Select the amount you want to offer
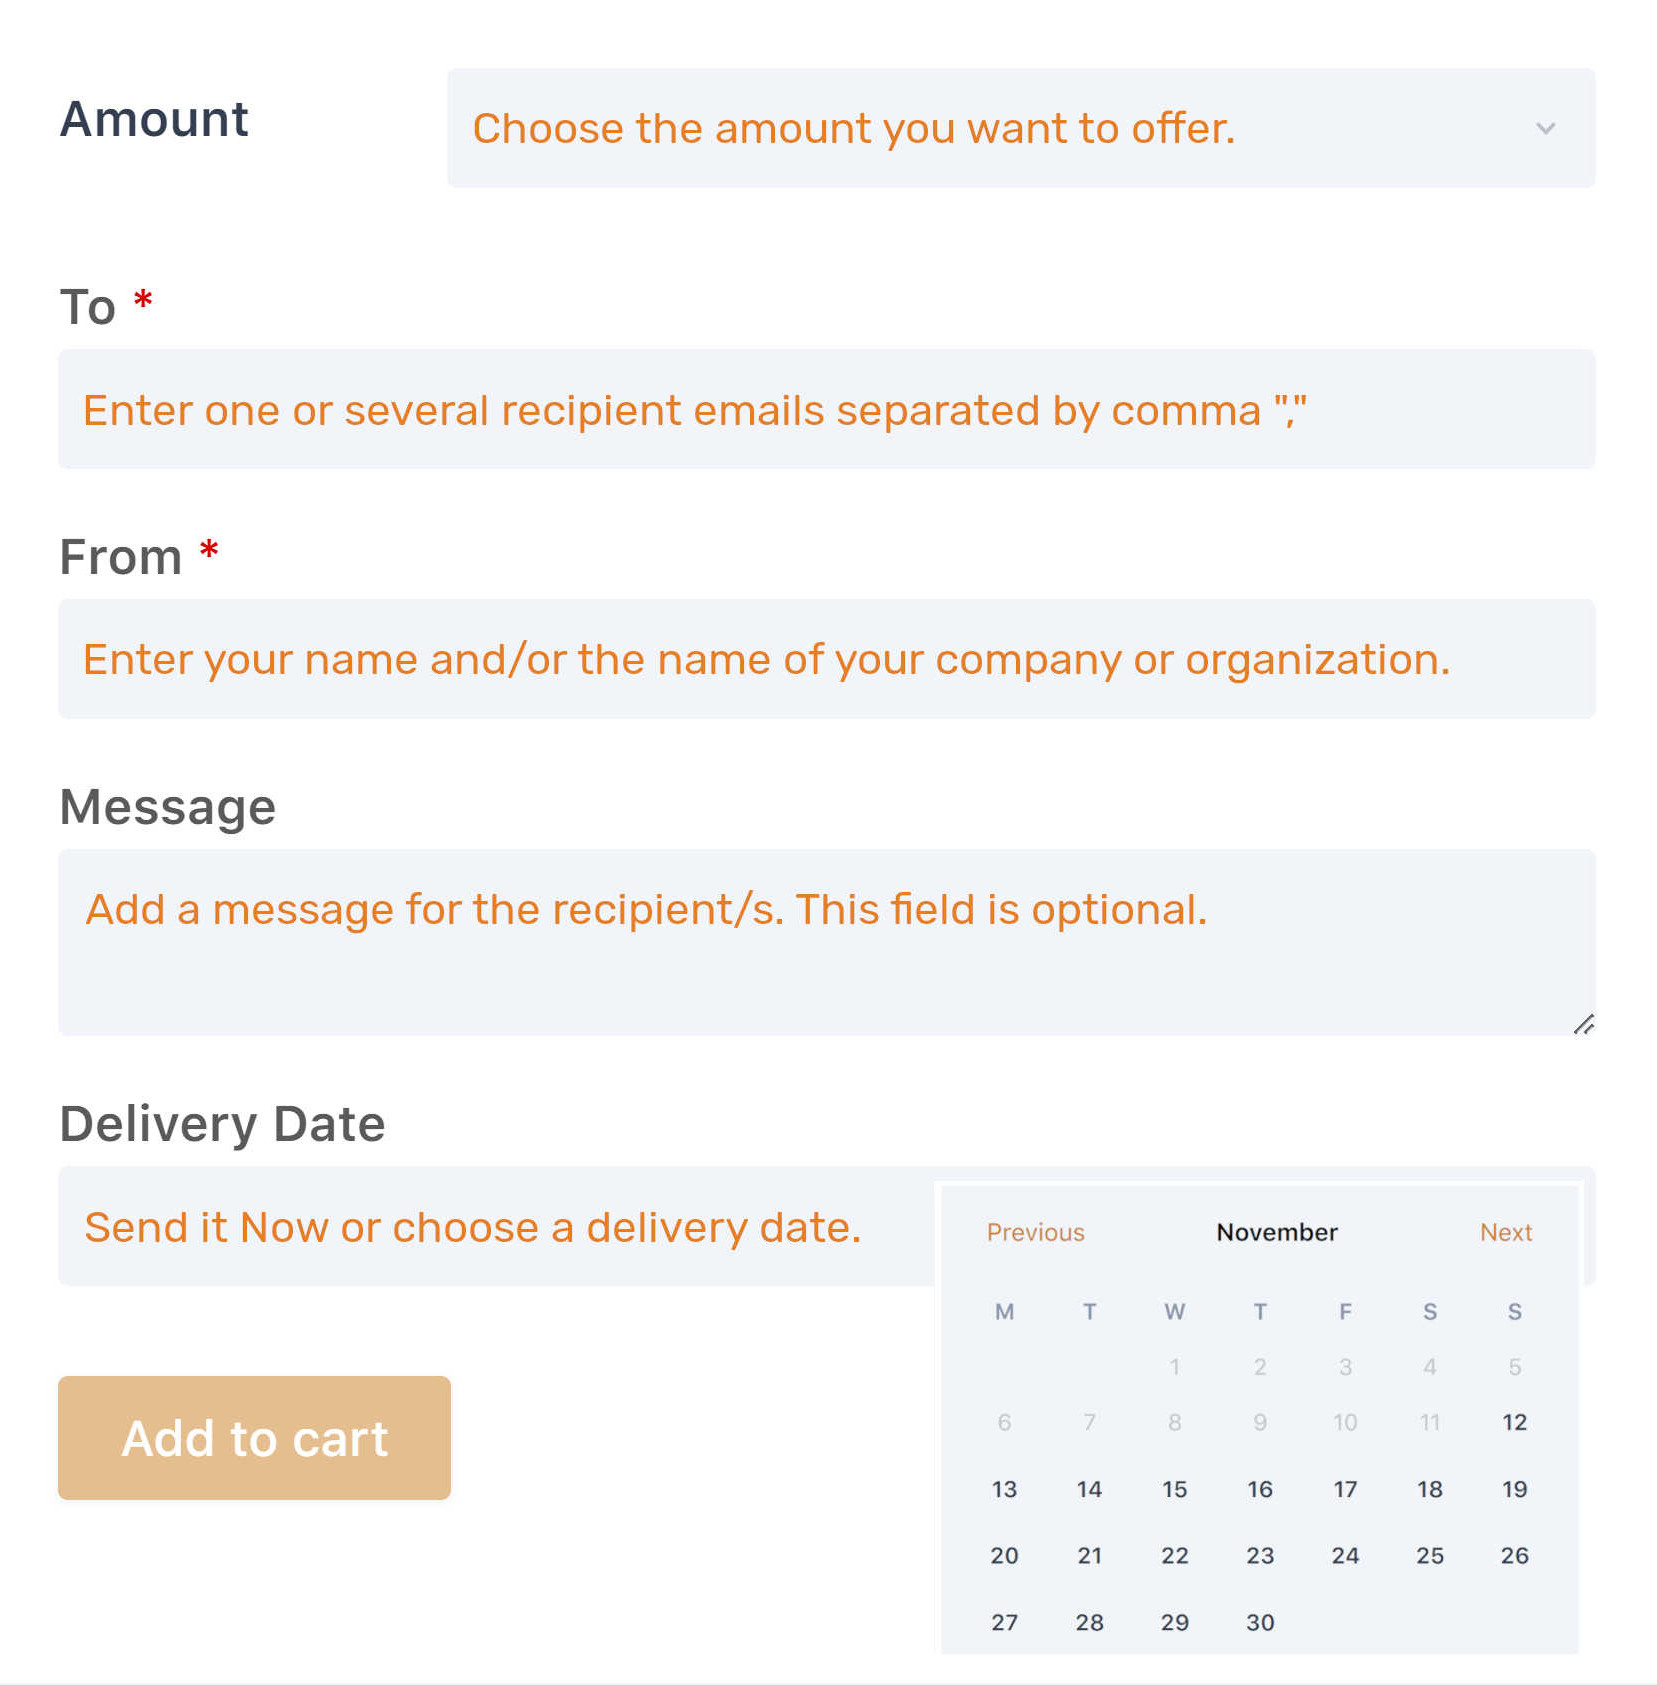This screenshot has height=1685, width=1657. point(1021,128)
